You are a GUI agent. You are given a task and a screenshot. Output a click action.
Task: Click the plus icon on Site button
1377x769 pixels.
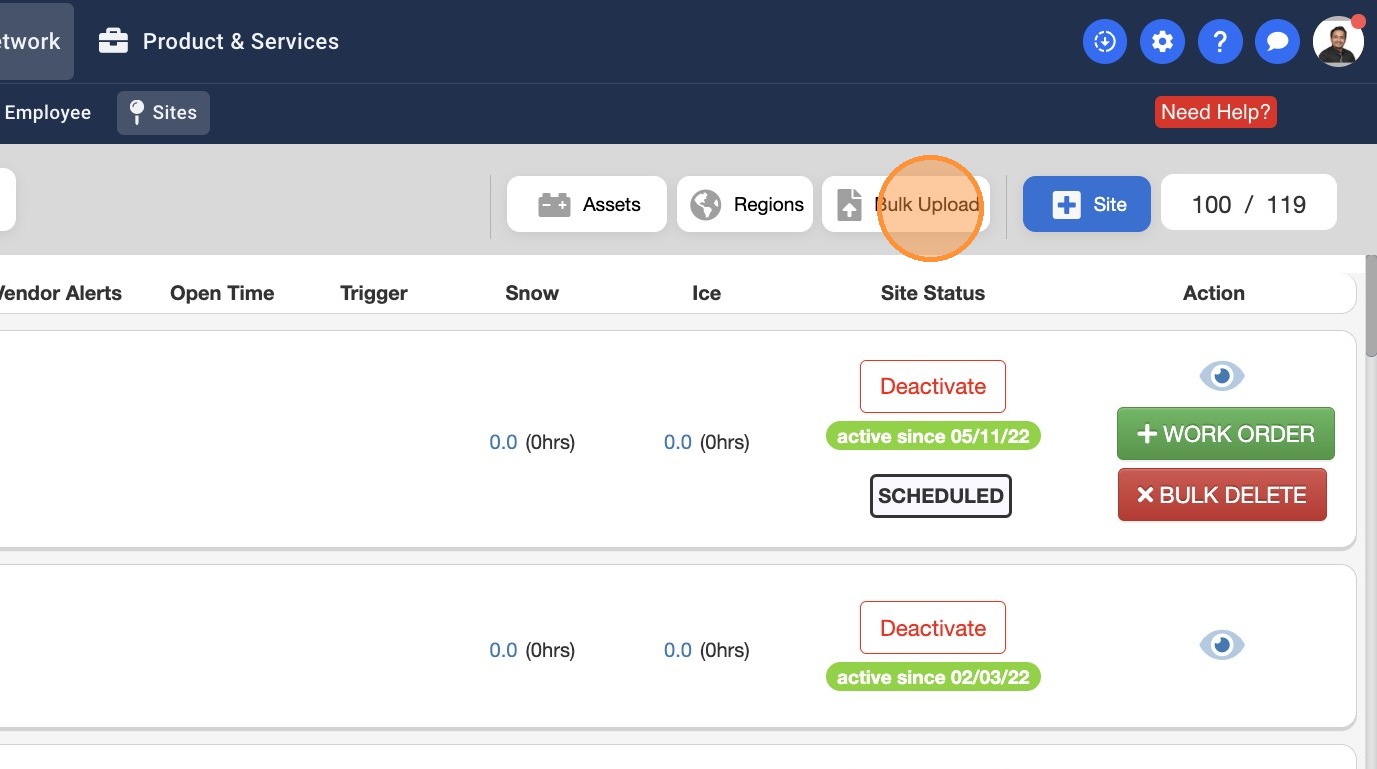(1067, 205)
